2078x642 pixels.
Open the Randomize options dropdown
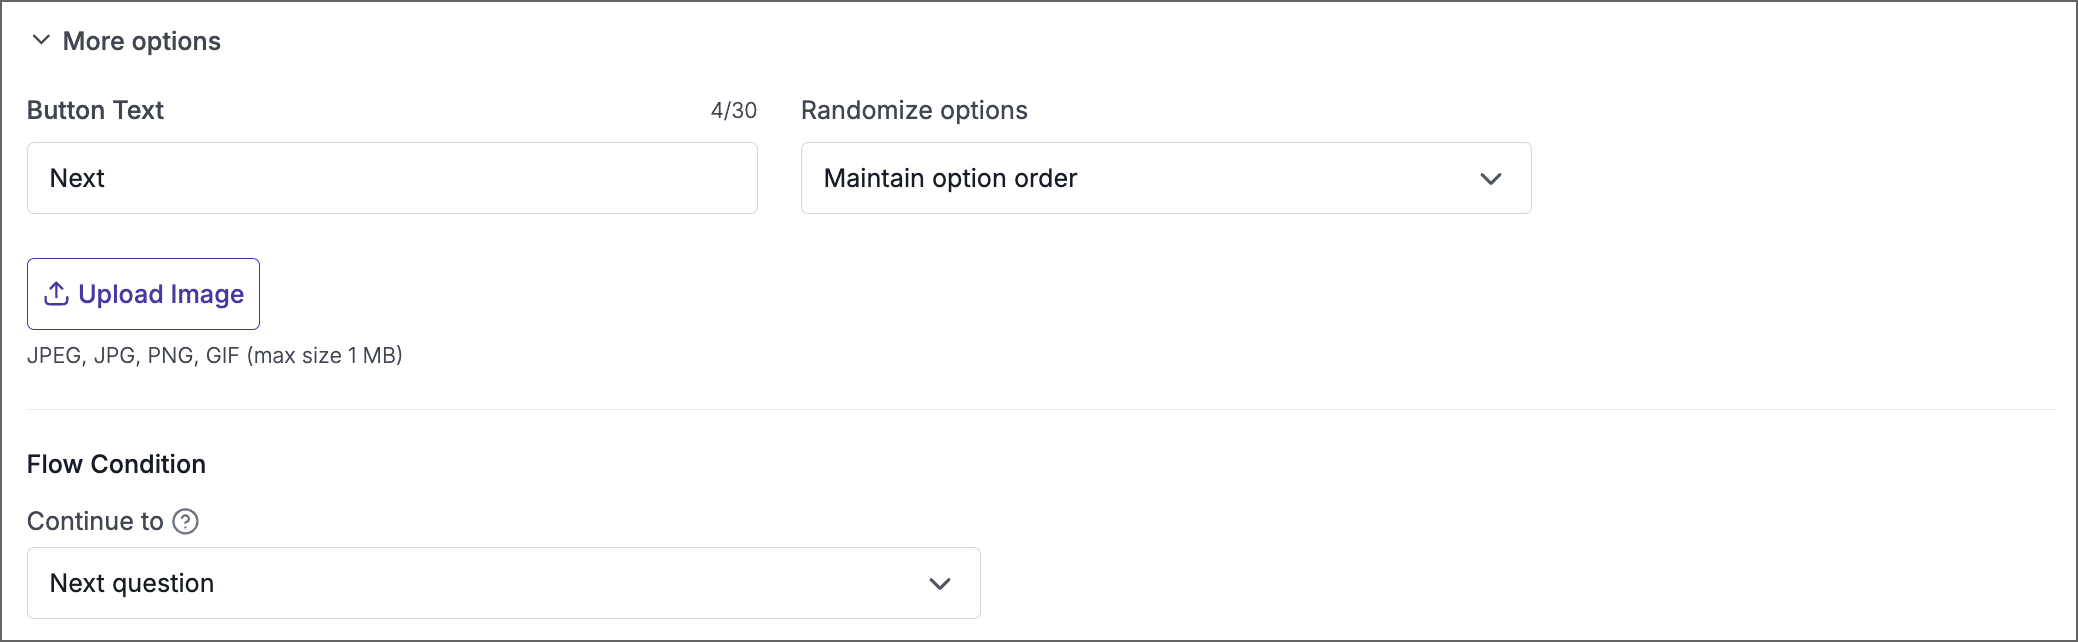(1165, 178)
